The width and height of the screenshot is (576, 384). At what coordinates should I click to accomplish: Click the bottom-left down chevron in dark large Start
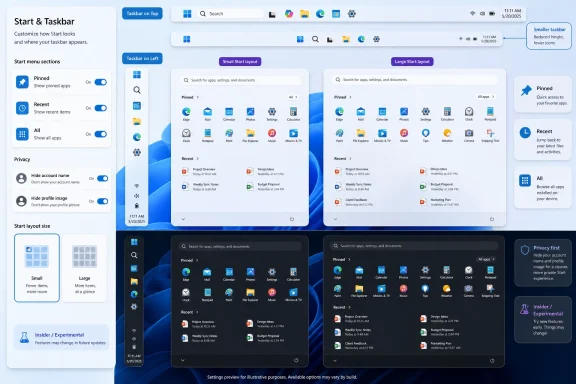[335, 360]
